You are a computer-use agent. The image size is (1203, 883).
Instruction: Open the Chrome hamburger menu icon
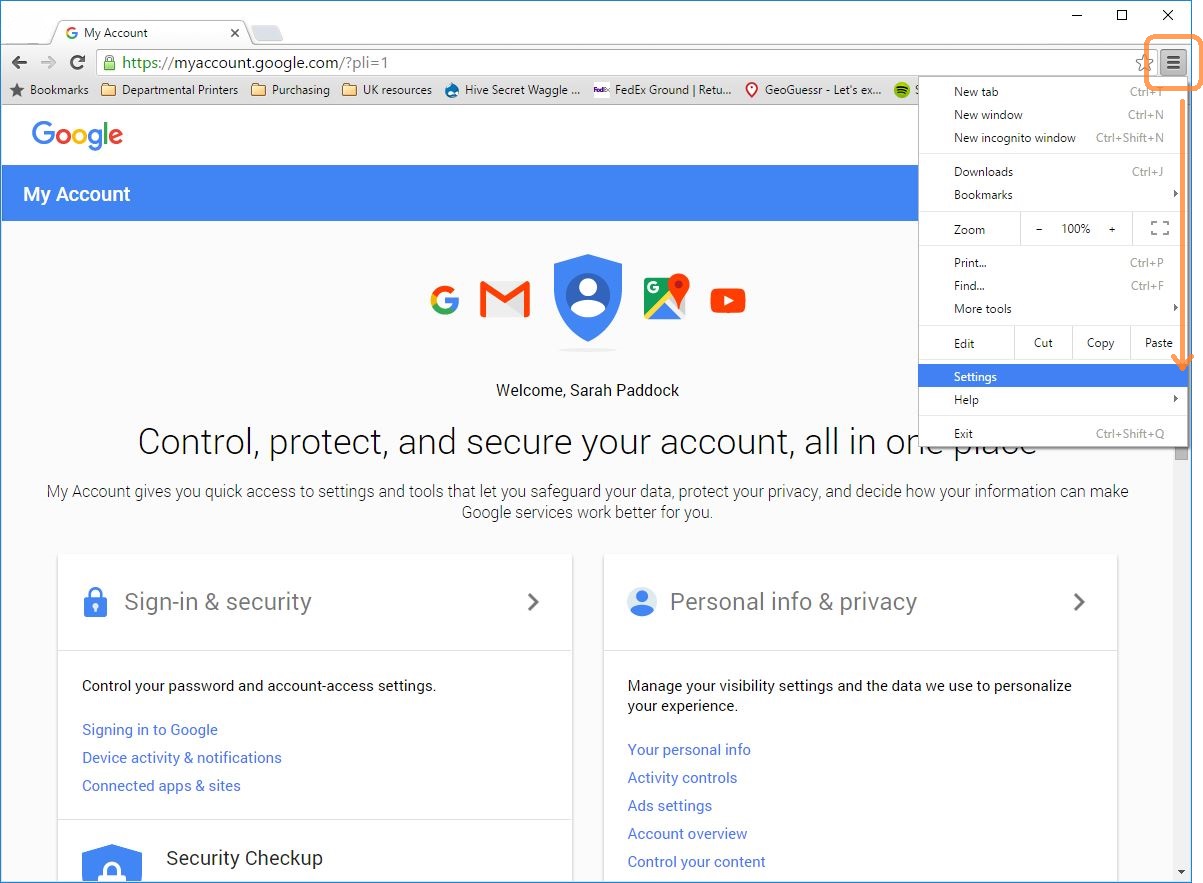(x=1173, y=62)
